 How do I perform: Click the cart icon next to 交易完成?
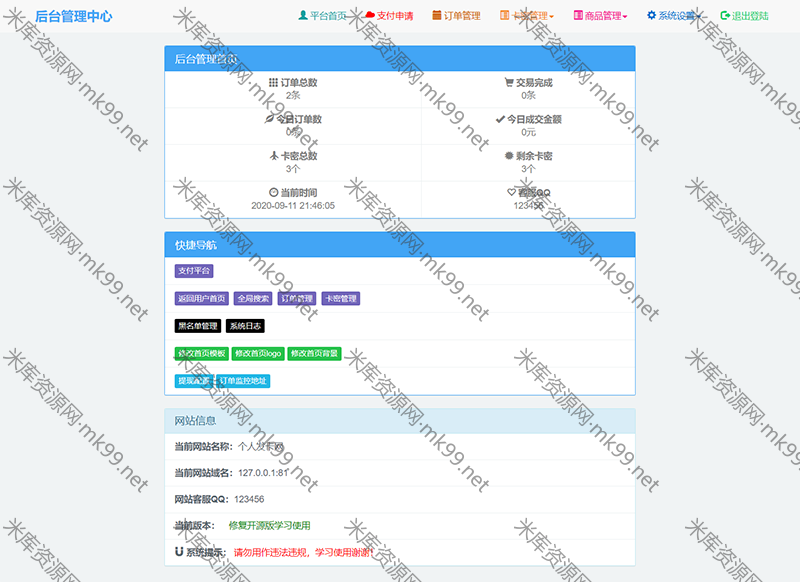click(509, 82)
